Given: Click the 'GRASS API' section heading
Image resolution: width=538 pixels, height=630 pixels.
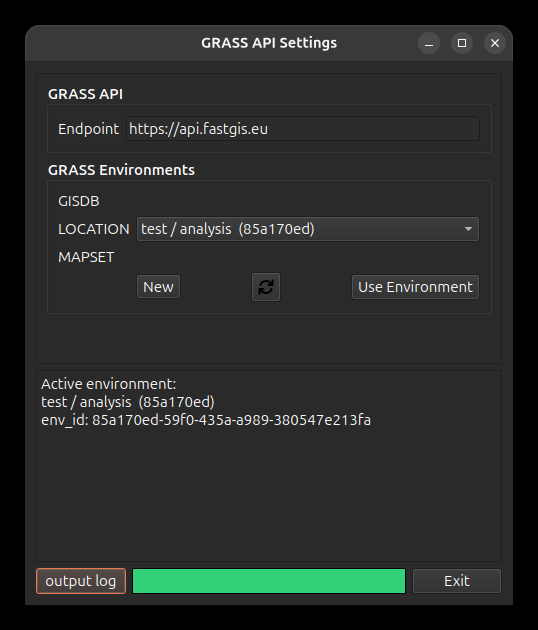Looking at the screenshot, I should tap(86, 94).
